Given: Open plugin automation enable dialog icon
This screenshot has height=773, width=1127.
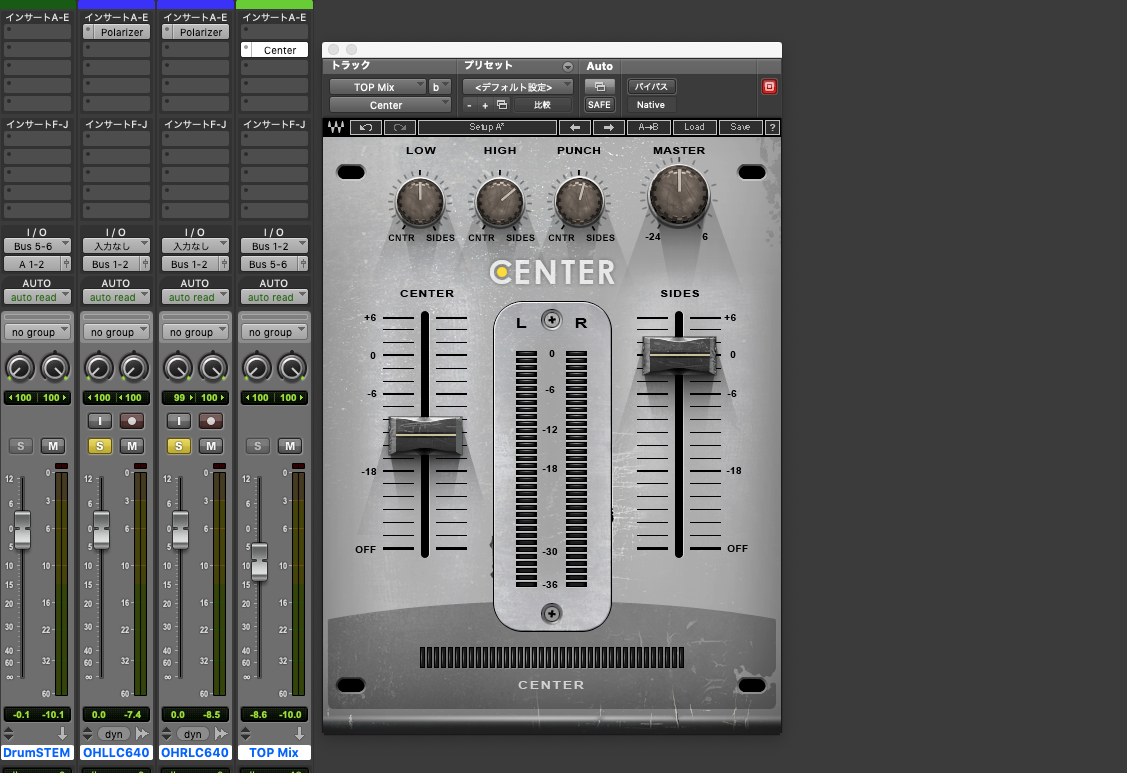Looking at the screenshot, I should [599, 86].
